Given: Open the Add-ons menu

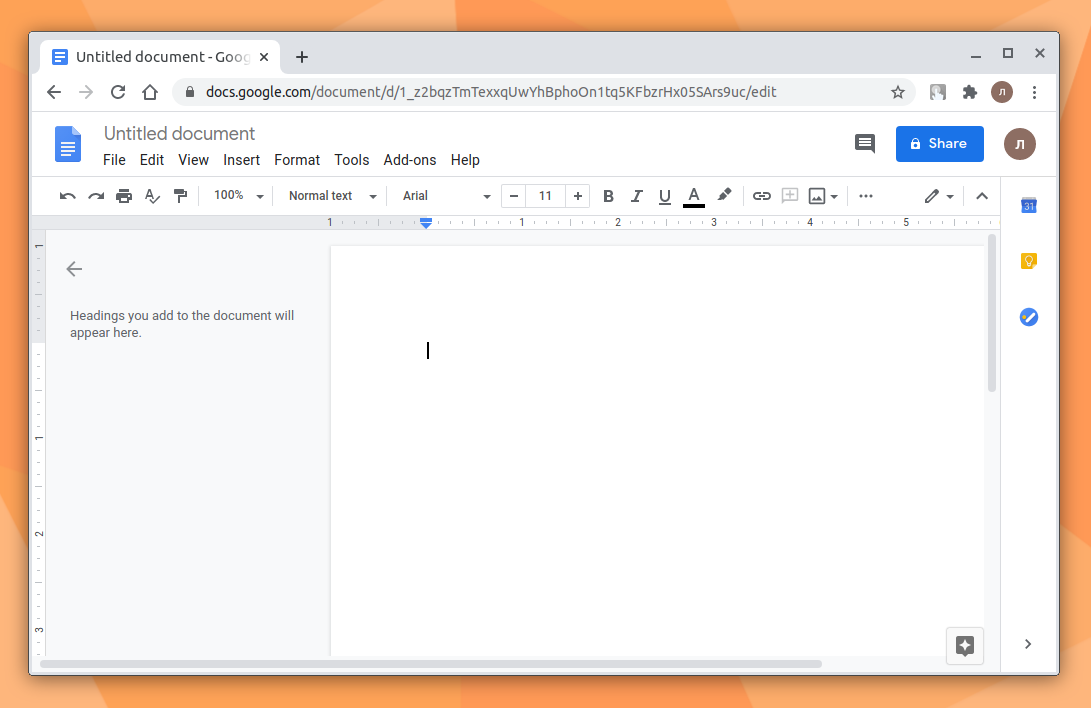Looking at the screenshot, I should click(x=410, y=160).
